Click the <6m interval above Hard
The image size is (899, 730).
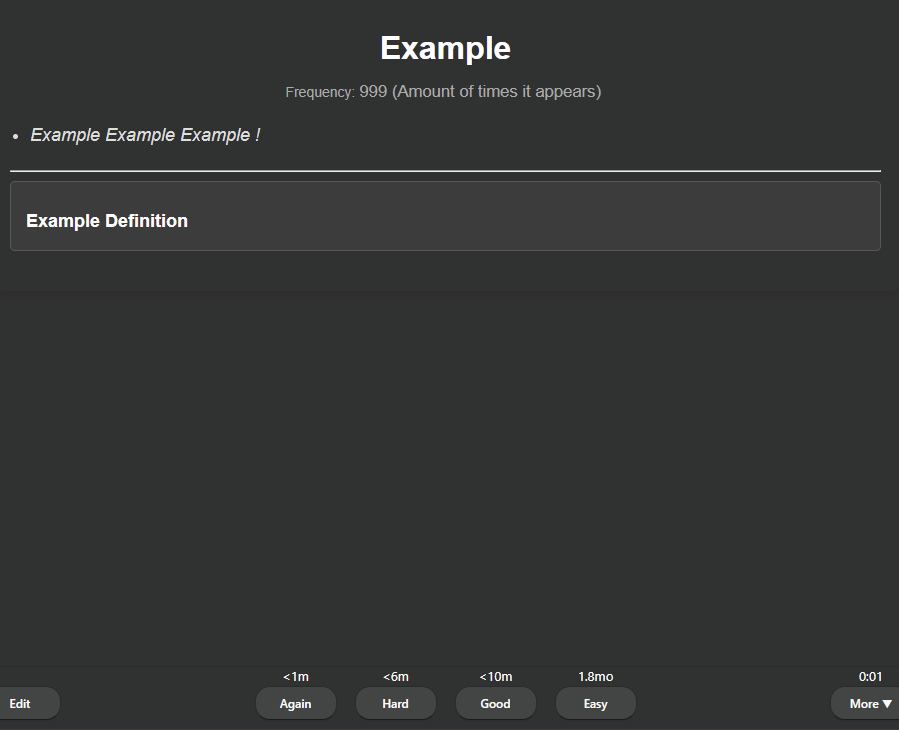395,677
